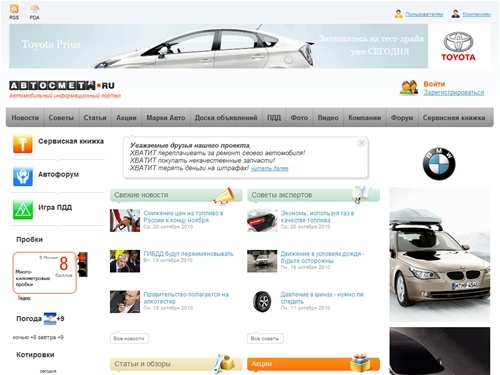Open the Новости menu item

[x=25, y=118]
